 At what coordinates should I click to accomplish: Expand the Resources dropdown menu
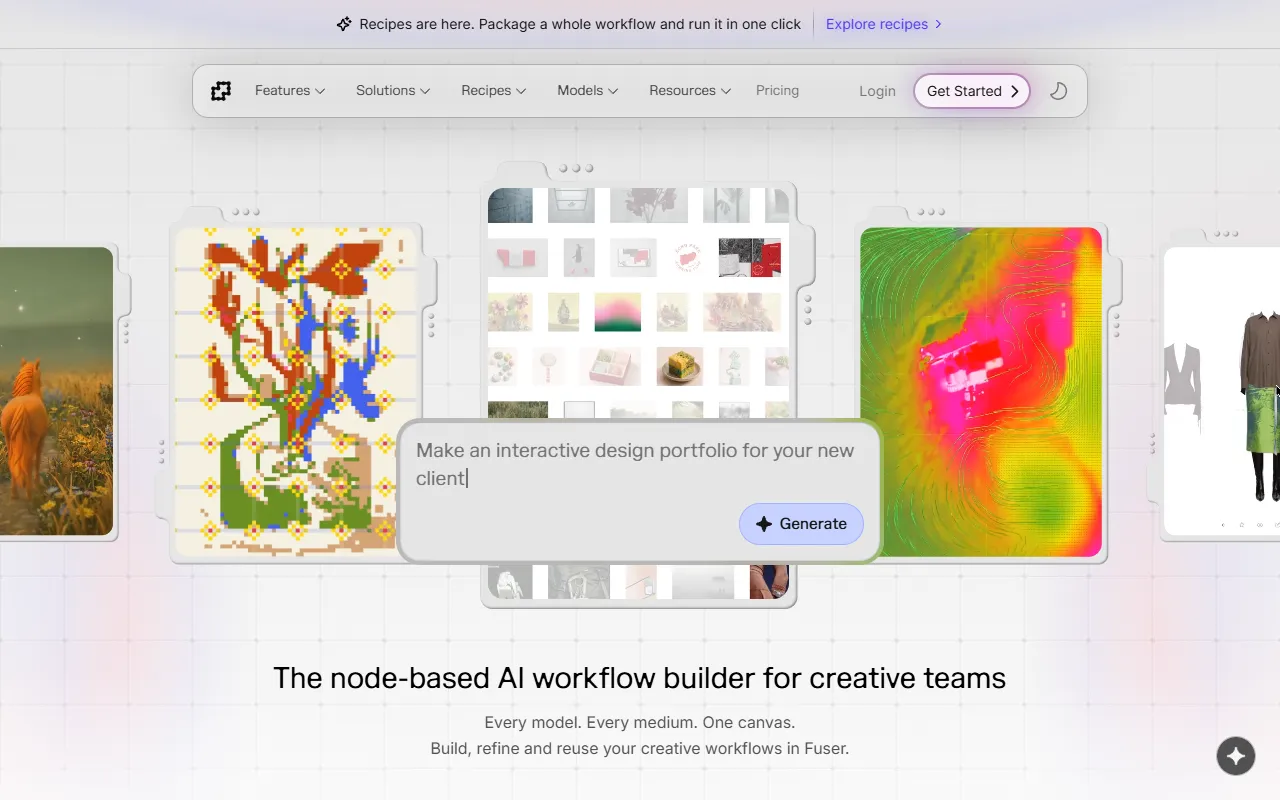click(x=690, y=90)
